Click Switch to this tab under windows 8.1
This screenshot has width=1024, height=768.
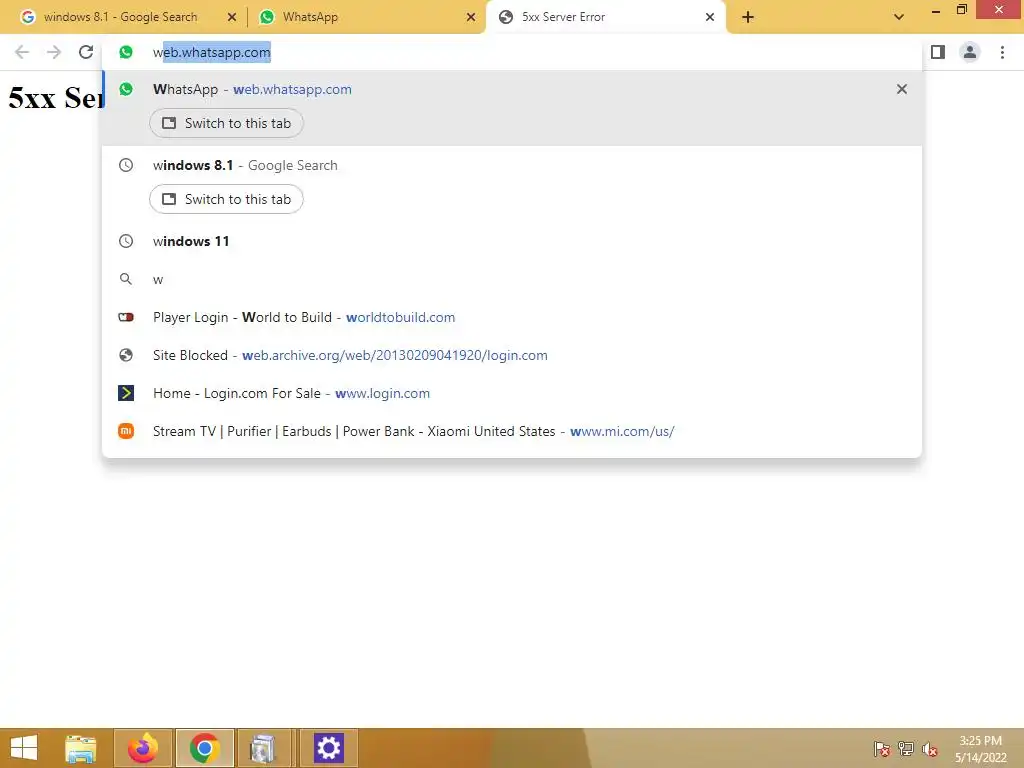pyautogui.click(x=226, y=199)
